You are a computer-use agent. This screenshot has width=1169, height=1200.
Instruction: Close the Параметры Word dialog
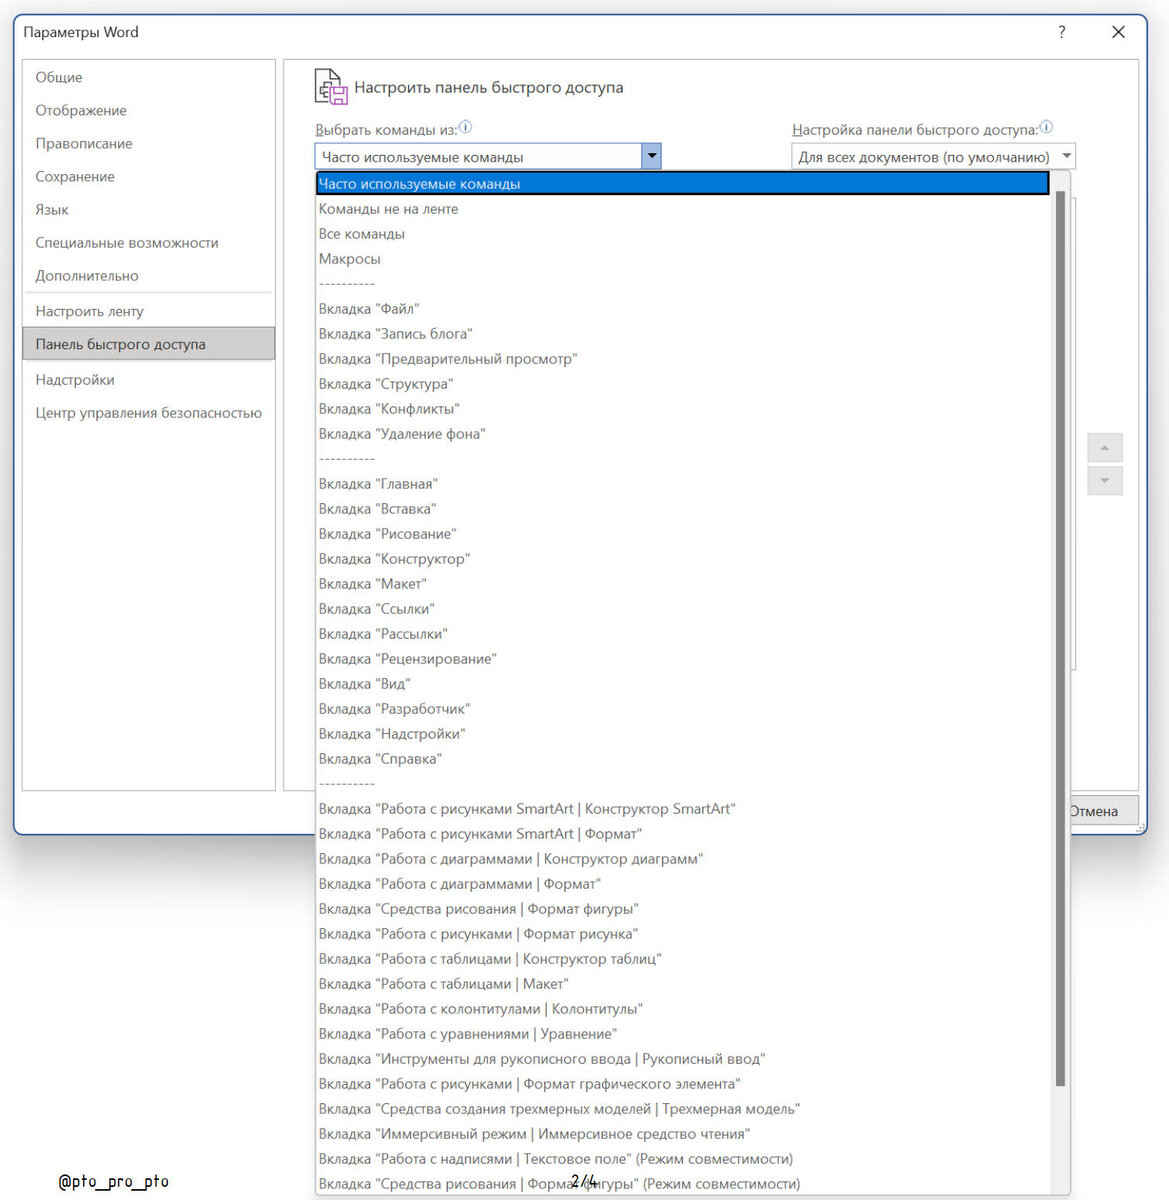pyautogui.click(x=1118, y=32)
